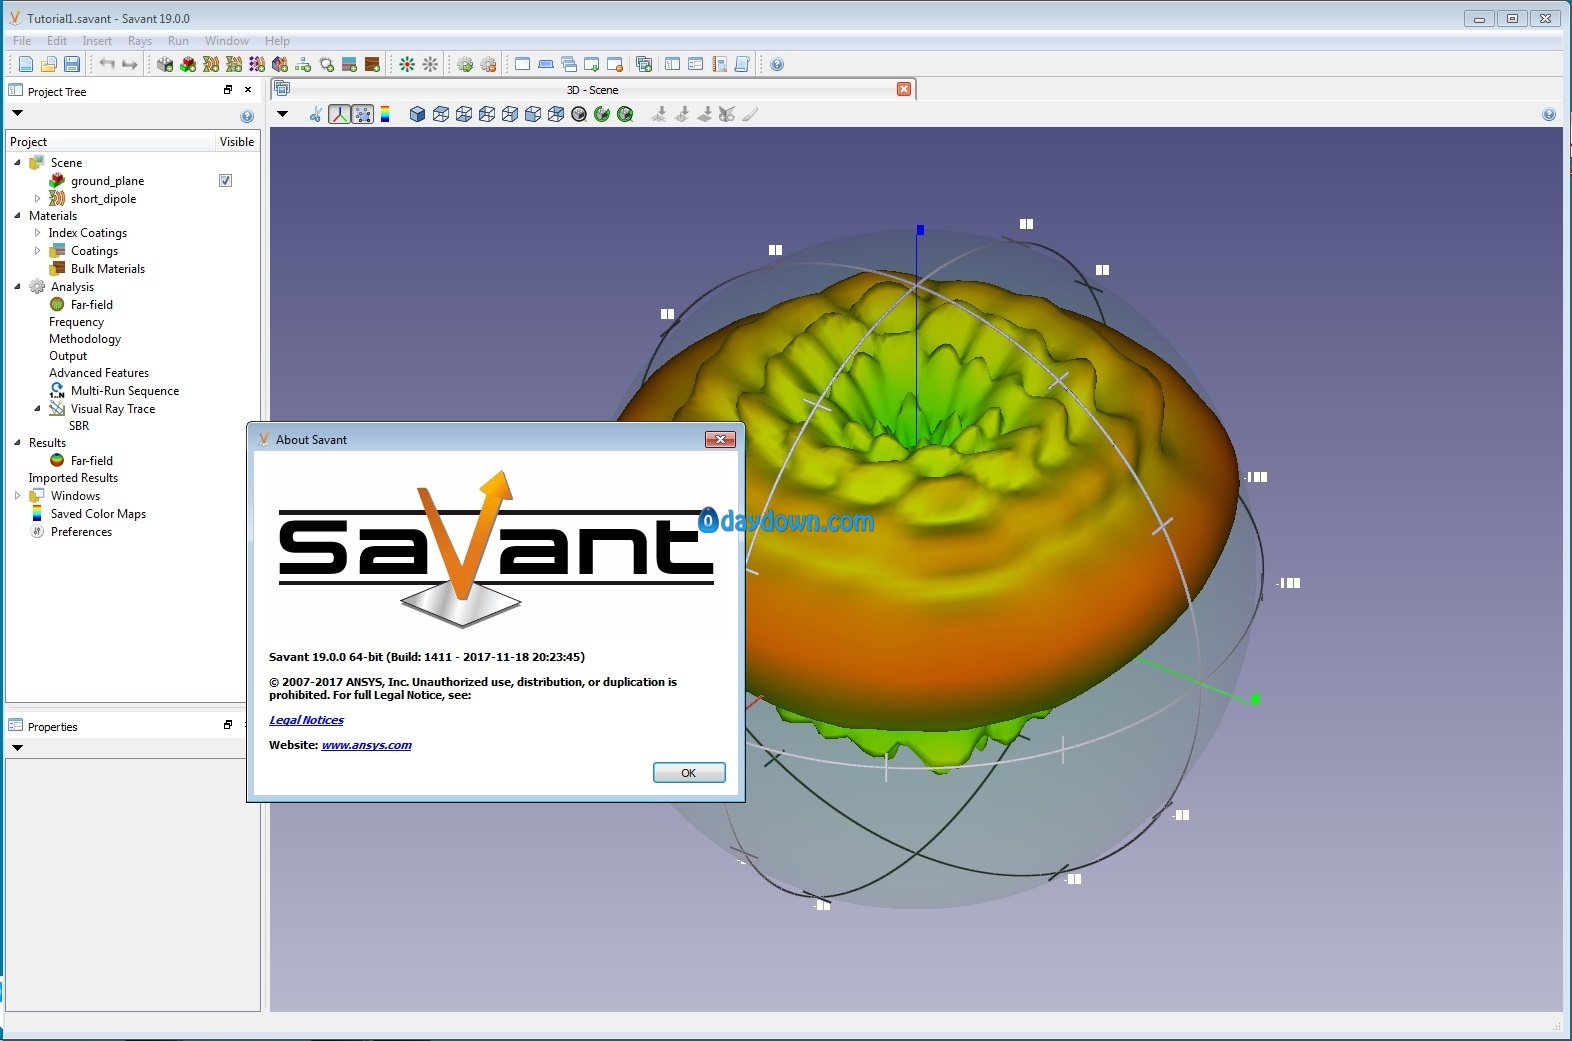Open the Rays menu
The image size is (1572, 1041).
[x=140, y=41]
